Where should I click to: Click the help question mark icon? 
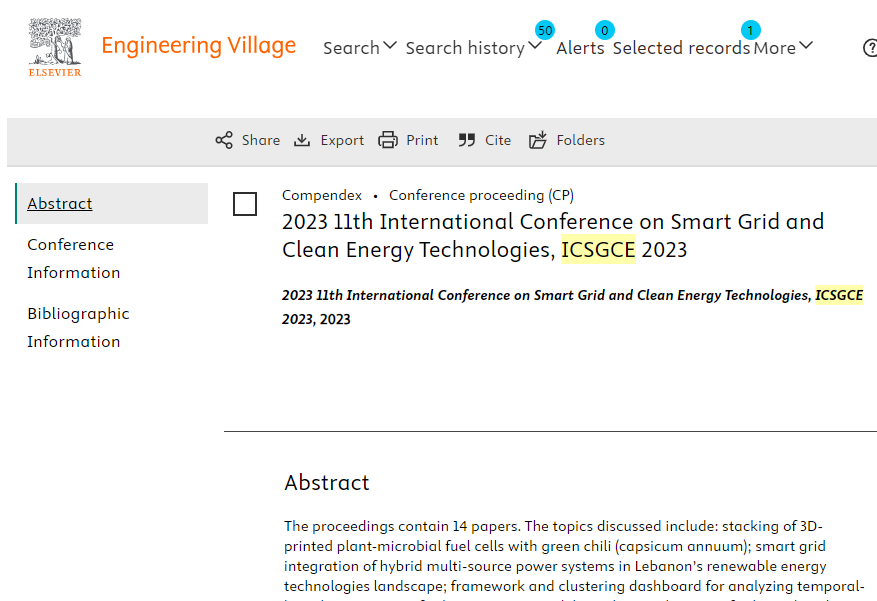pyautogui.click(x=870, y=48)
